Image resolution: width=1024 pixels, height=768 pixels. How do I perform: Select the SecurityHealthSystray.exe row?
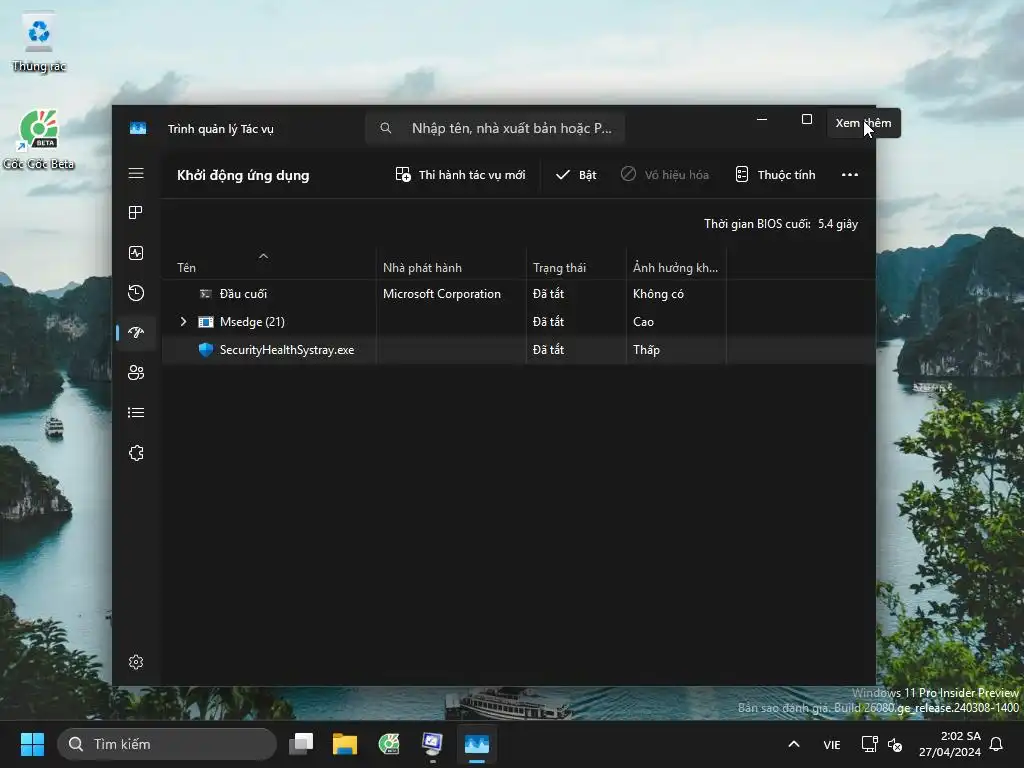pos(519,350)
